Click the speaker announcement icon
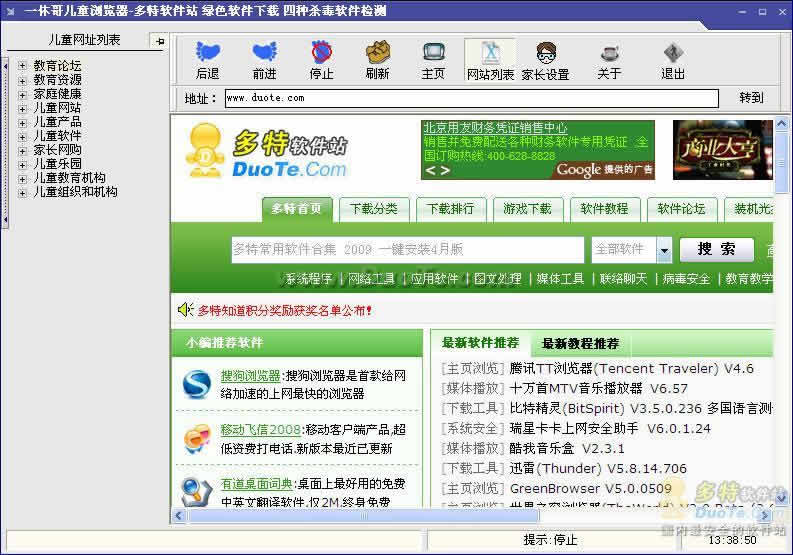This screenshot has width=793, height=555. 186,309
